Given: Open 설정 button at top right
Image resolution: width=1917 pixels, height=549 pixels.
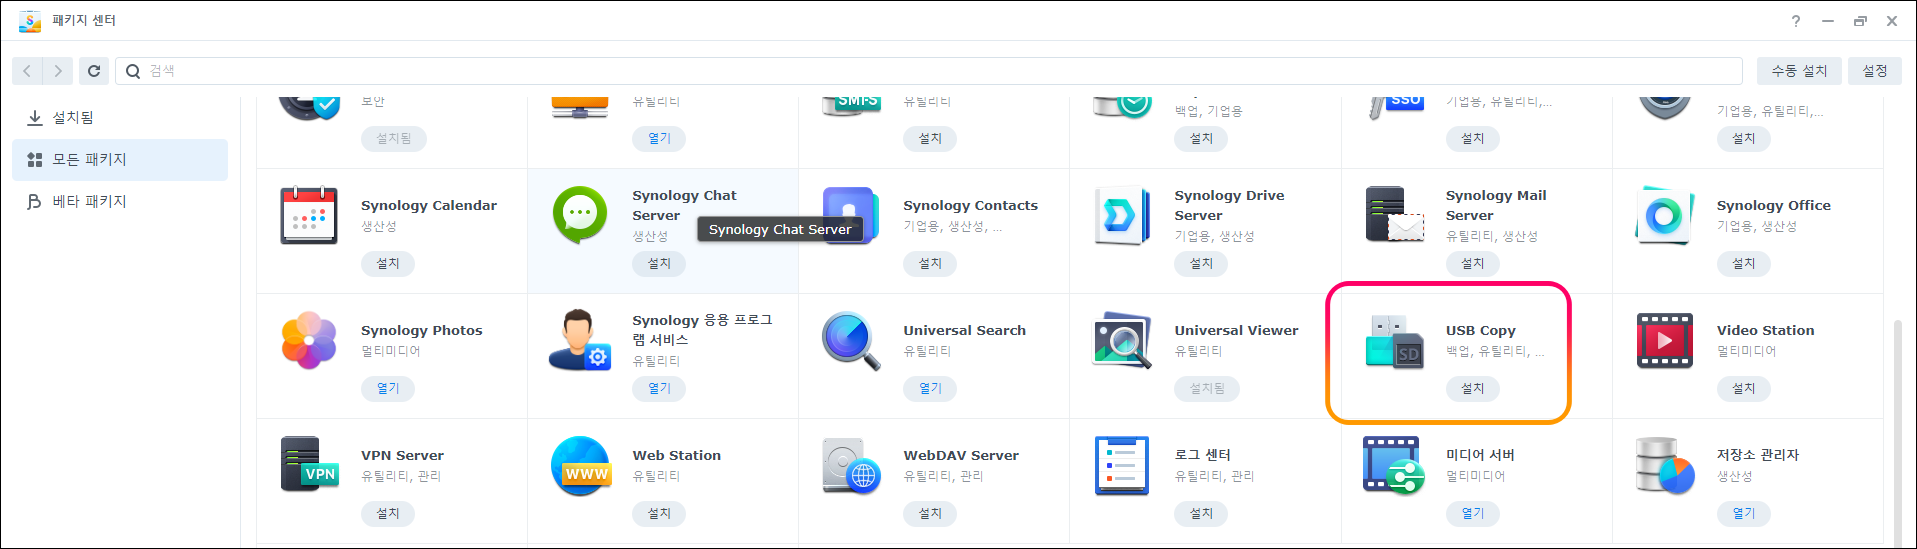Looking at the screenshot, I should pos(1875,71).
